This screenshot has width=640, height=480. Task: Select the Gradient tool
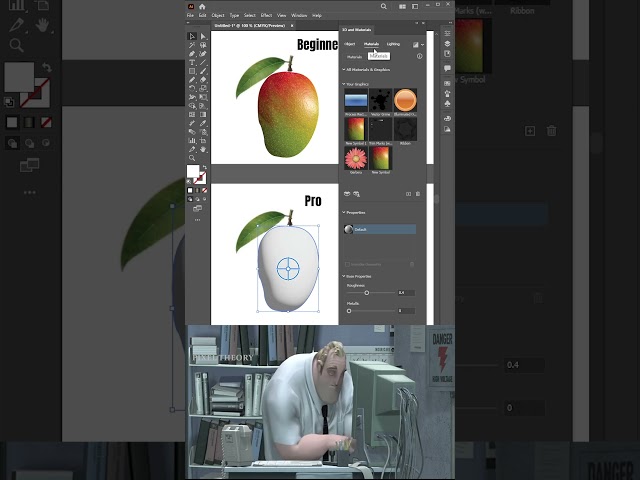[203, 114]
